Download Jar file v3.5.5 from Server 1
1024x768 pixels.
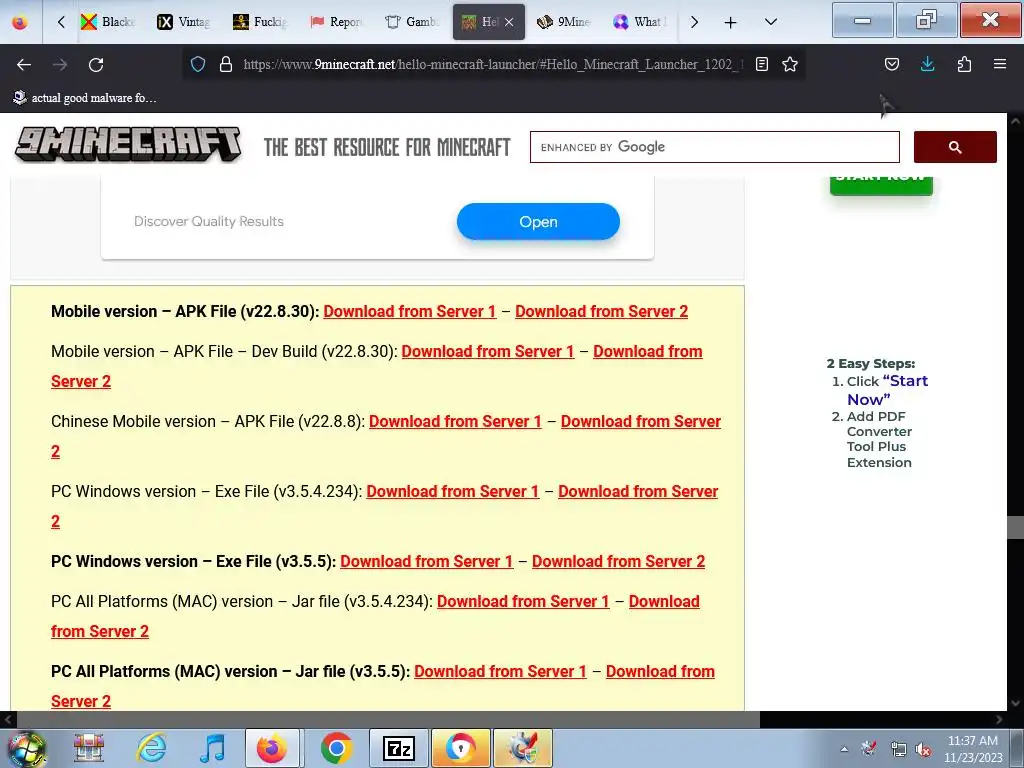click(500, 671)
